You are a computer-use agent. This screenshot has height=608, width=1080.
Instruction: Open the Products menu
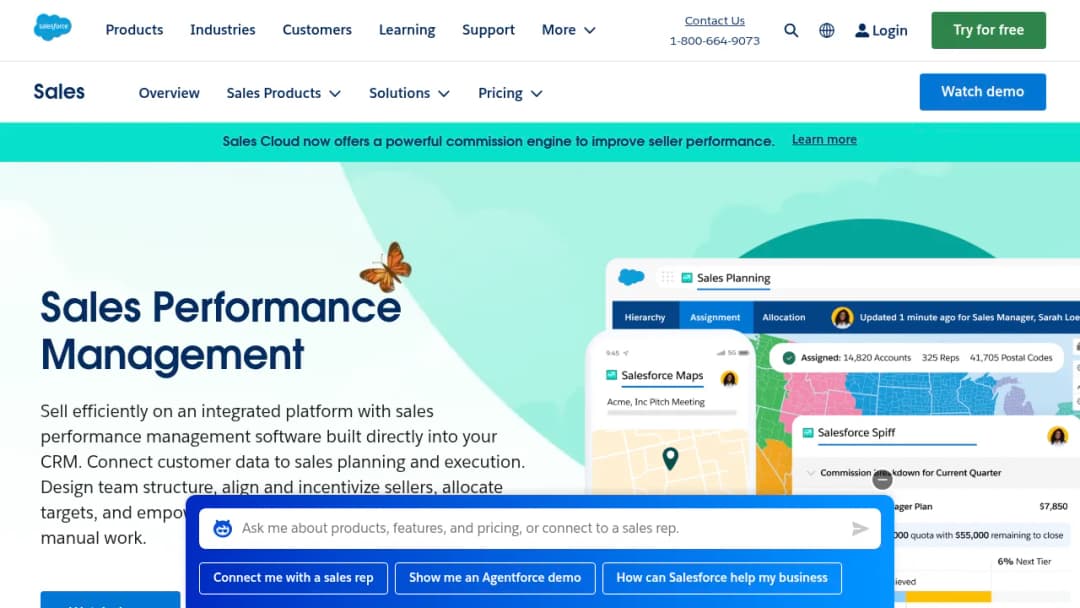coord(134,30)
